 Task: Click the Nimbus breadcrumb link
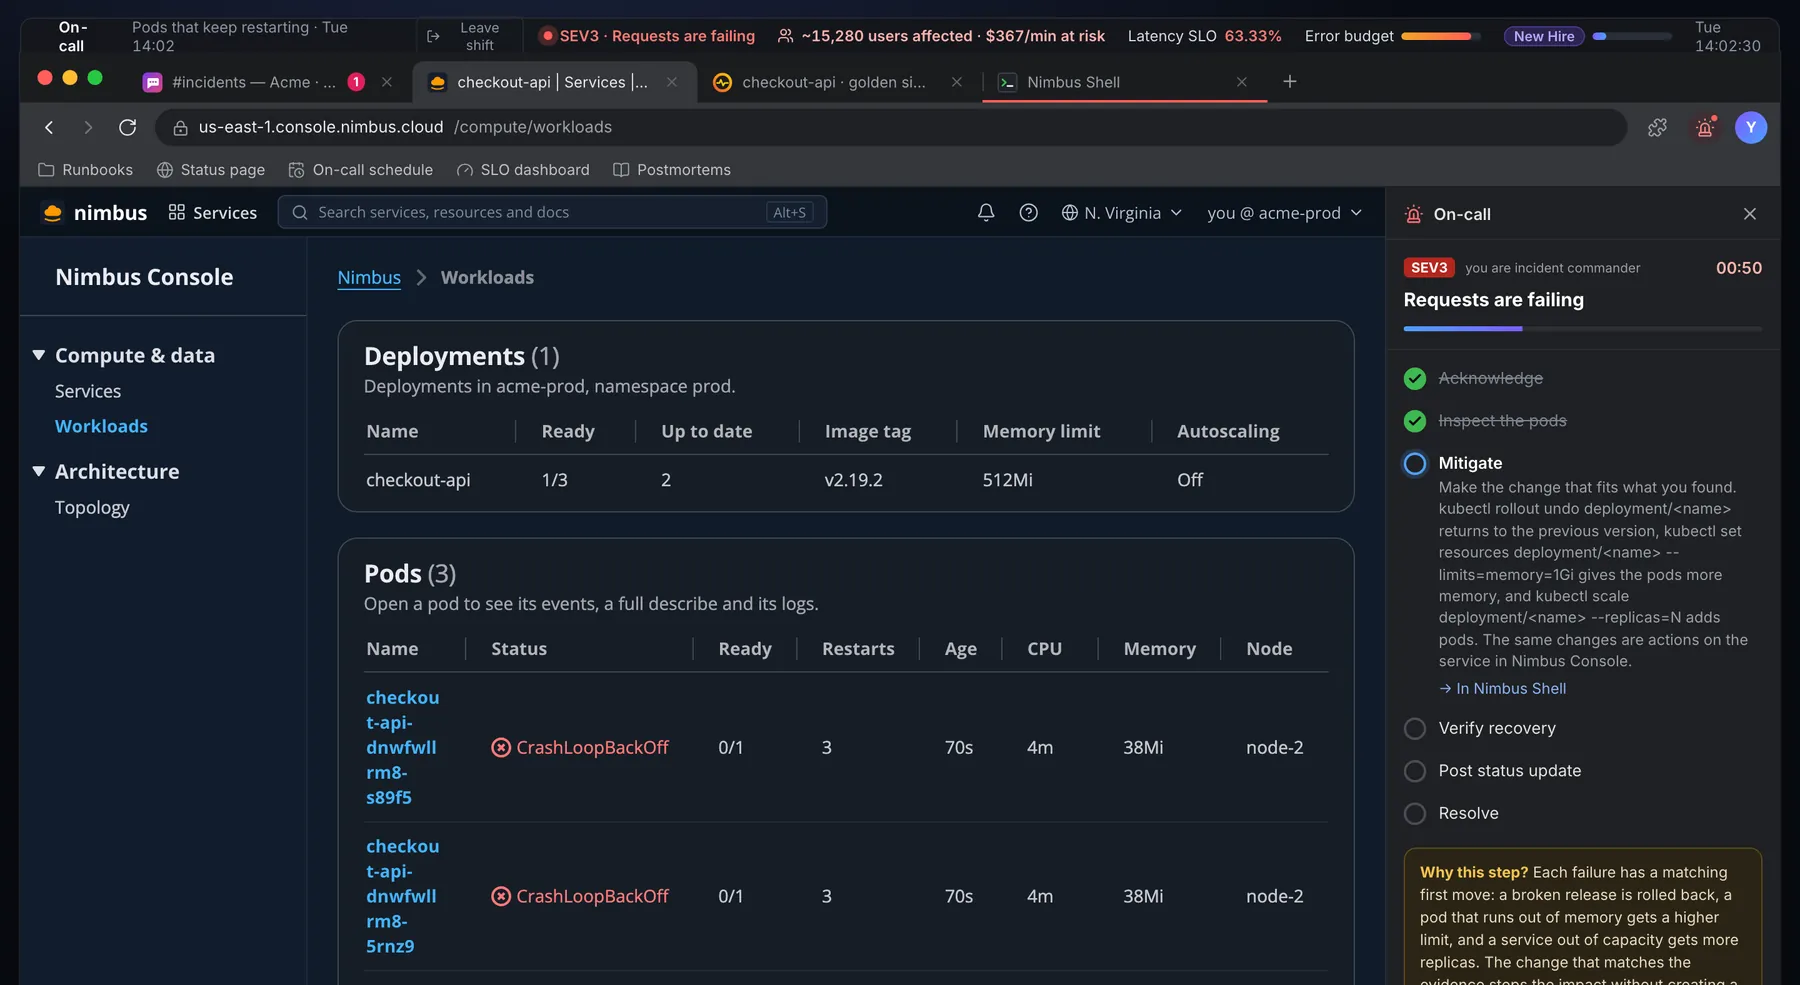coord(369,277)
